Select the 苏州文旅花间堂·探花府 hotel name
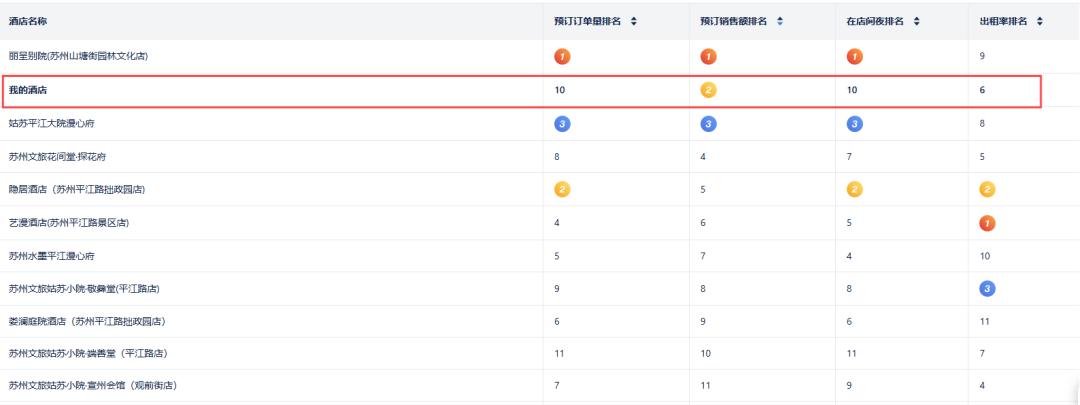Screen dimensions: 1080x405 pyautogui.click(x=57, y=156)
